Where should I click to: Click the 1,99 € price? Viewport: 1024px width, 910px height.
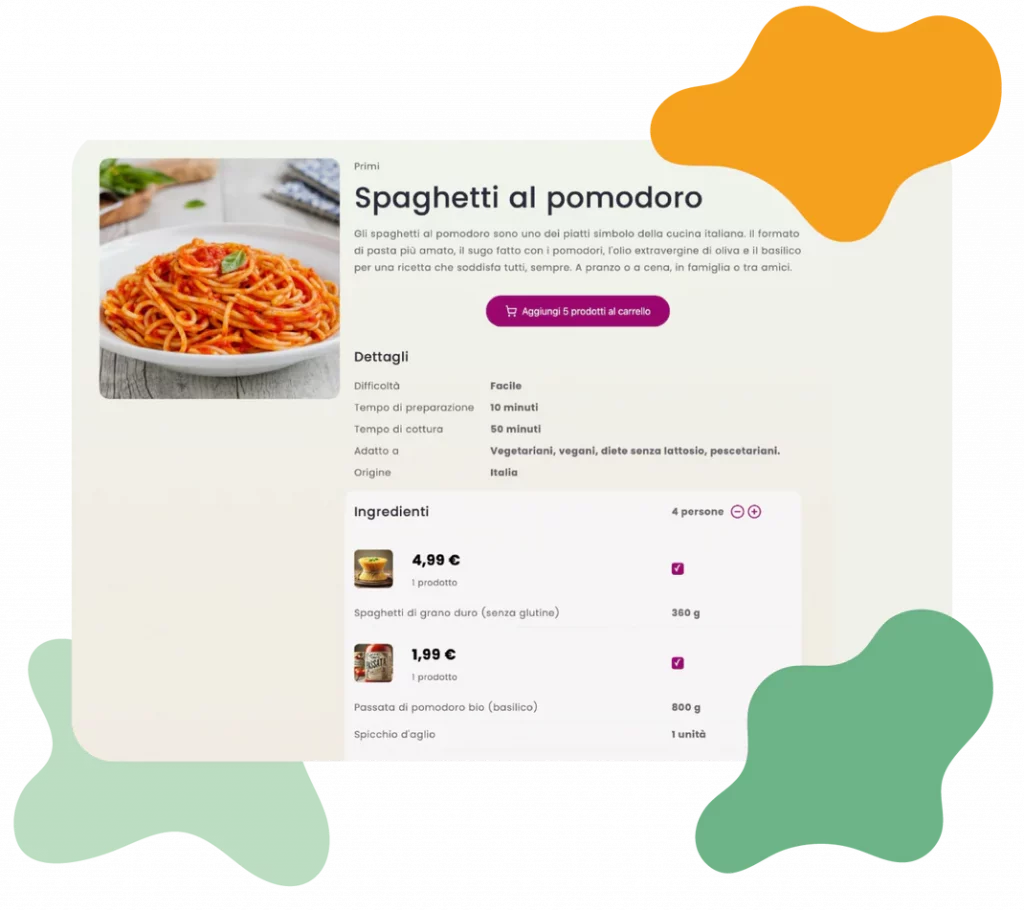click(434, 654)
